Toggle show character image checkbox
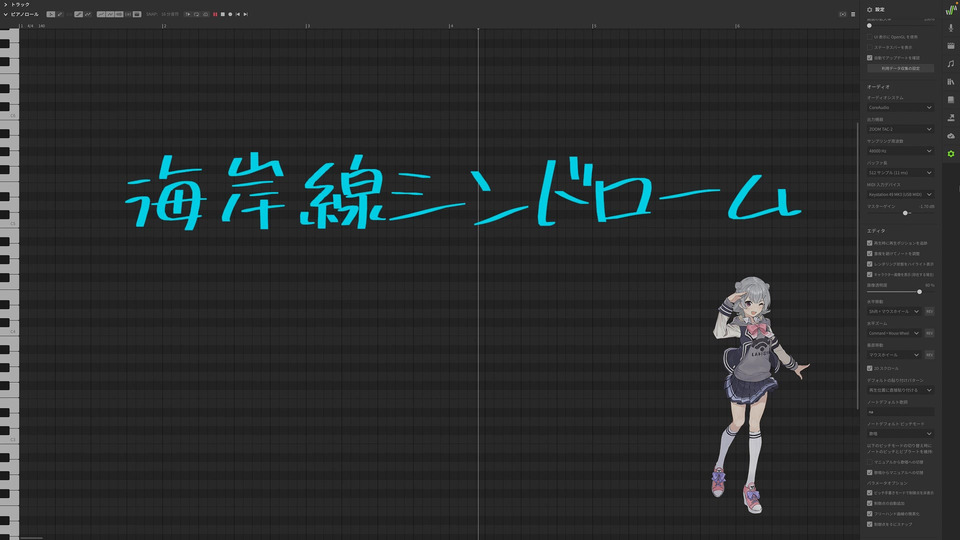The height and width of the screenshot is (540, 960). 869,274
